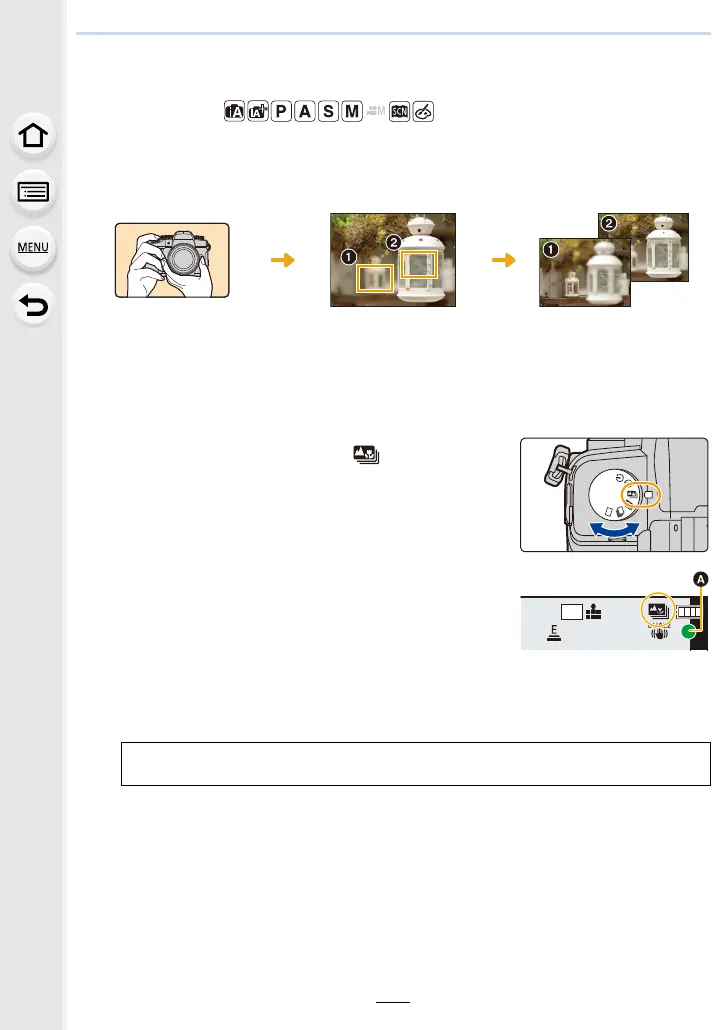Select the Intelligent Auto Plus mode icon

click(x=258, y=112)
